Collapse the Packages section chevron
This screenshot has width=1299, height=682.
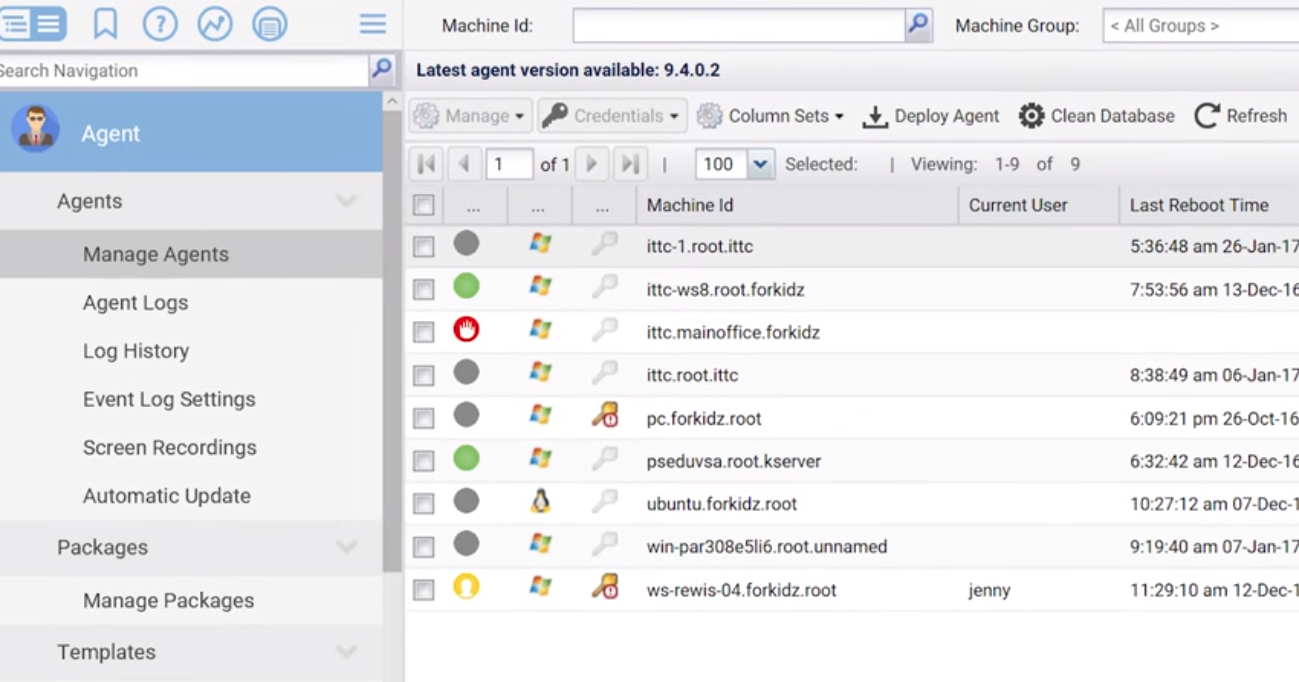point(346,547)
